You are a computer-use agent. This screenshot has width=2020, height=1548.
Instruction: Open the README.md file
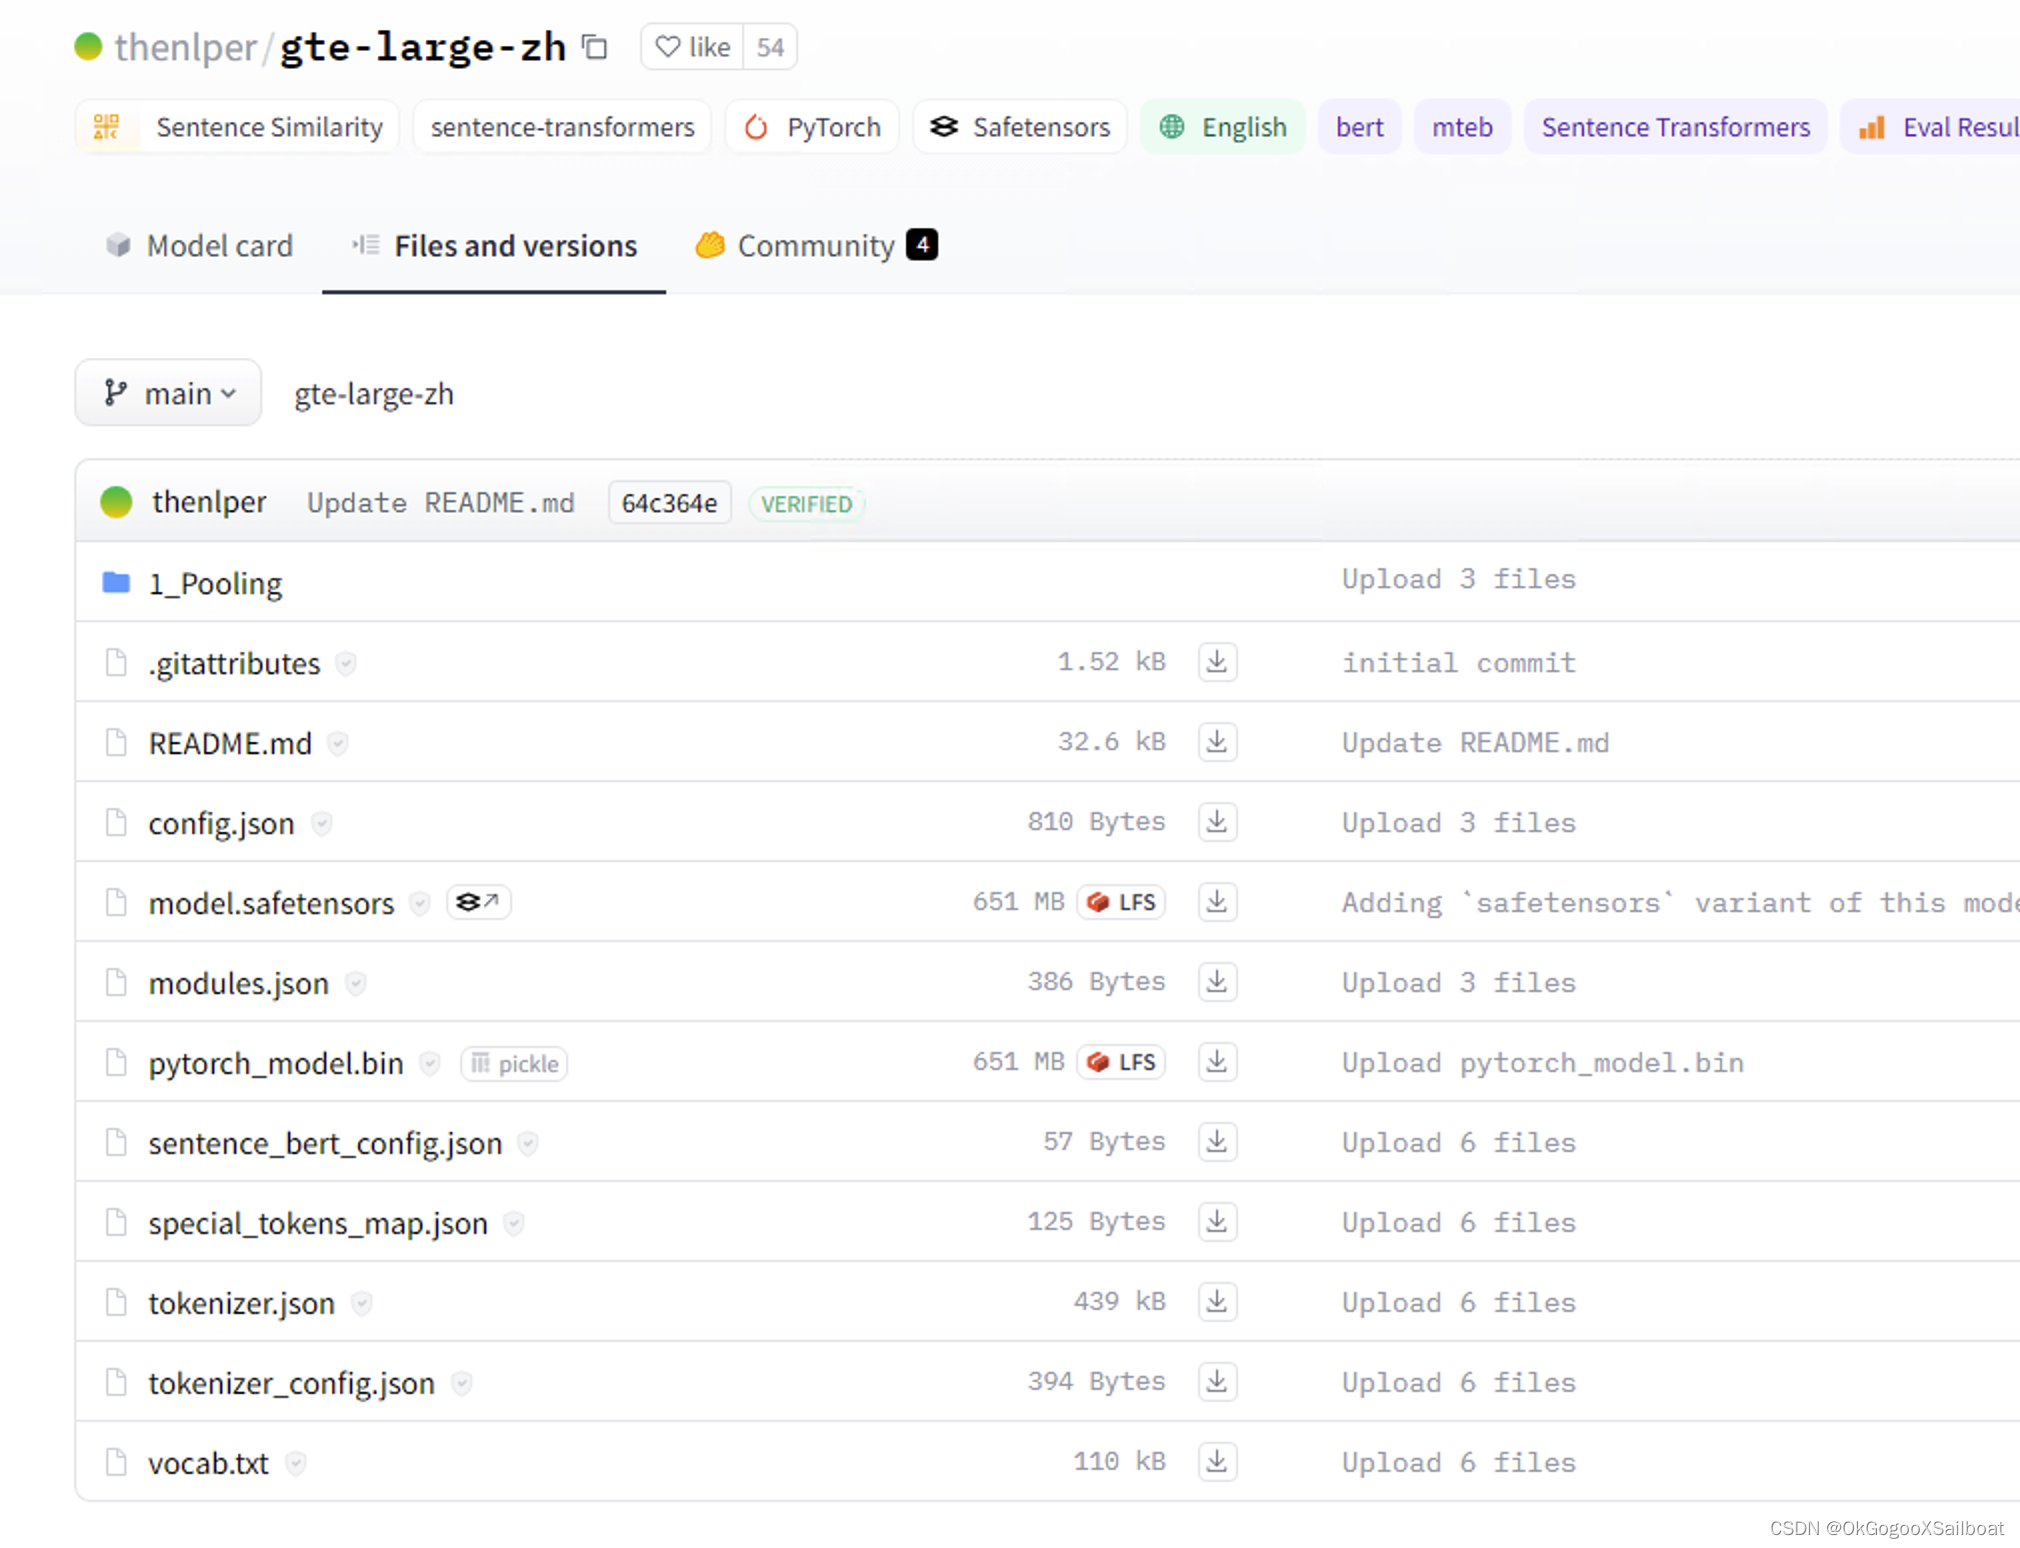230,743
